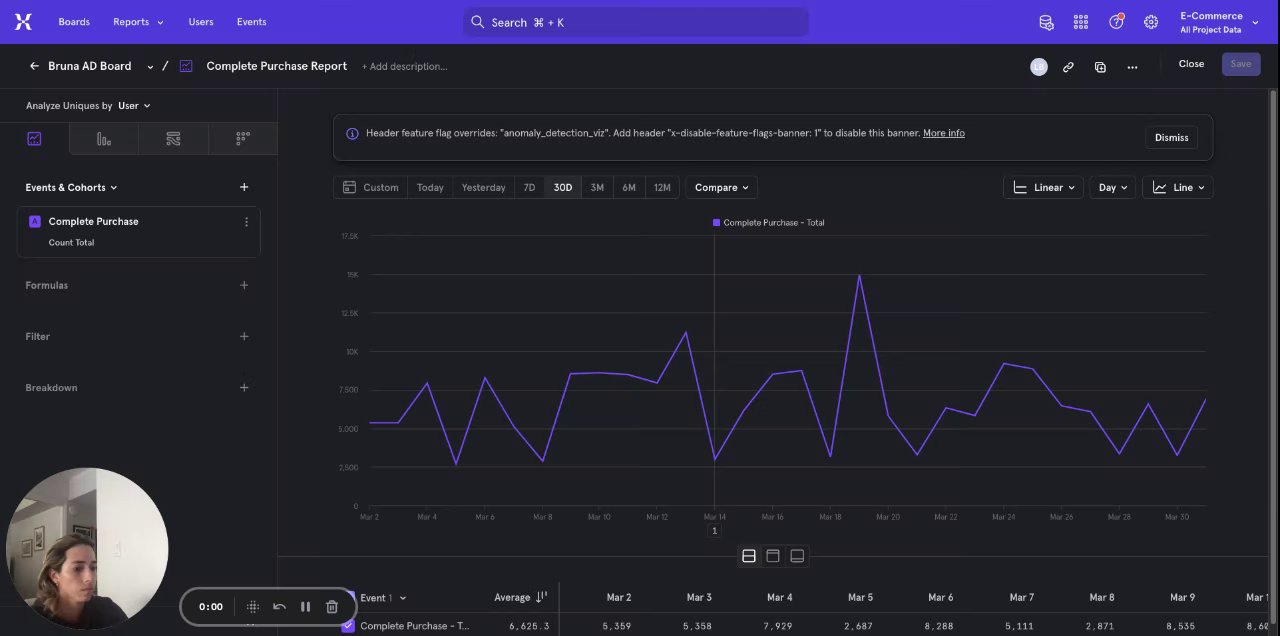The width and height of the screenshot is (1280, 636).
Task: Click the Search input field
Action: tap(636, 22)
